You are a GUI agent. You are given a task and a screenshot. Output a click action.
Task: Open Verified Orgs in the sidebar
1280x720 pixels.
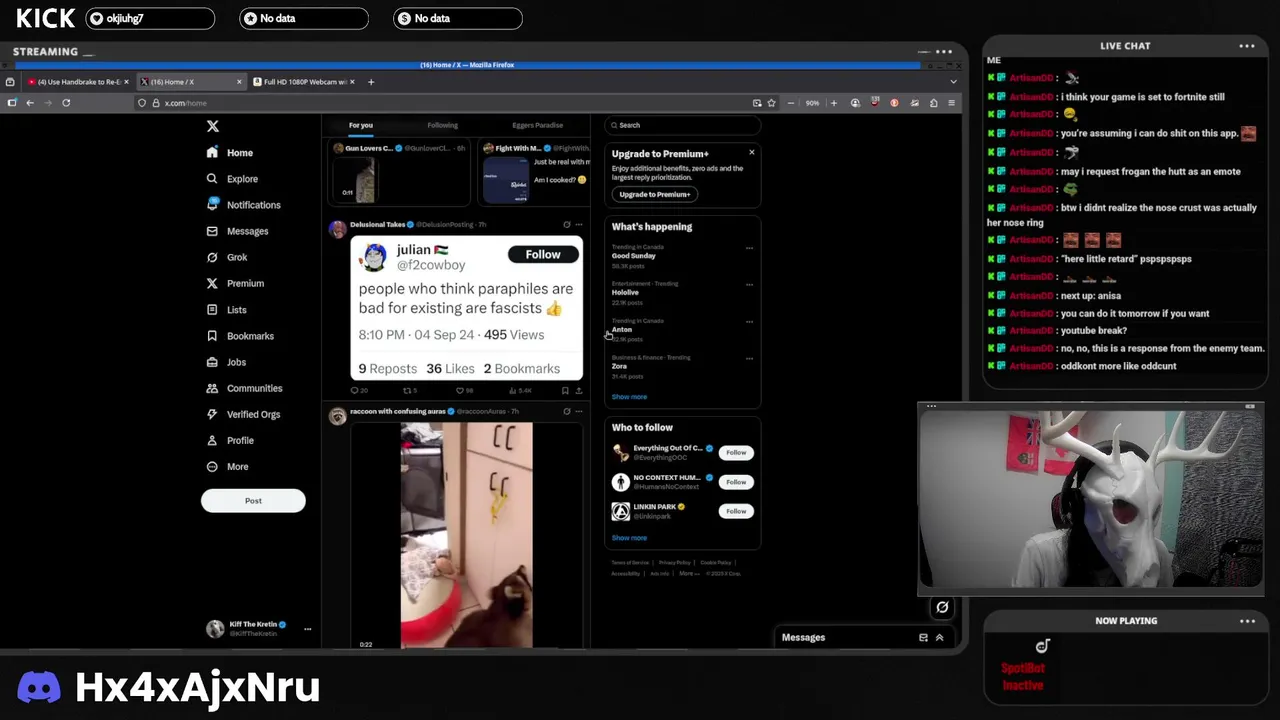point(243,414)
